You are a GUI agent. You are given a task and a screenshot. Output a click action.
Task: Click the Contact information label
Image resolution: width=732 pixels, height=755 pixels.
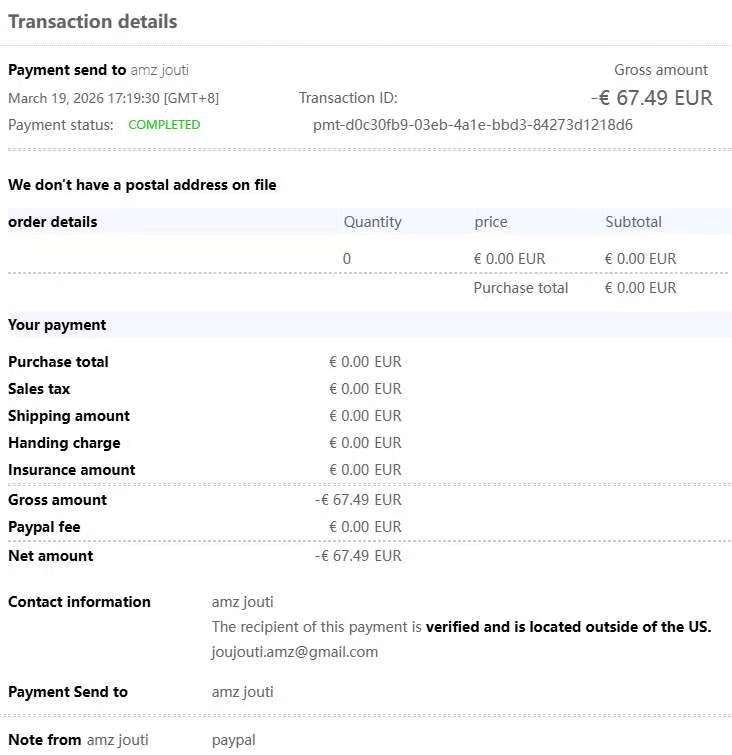point(79,602)
